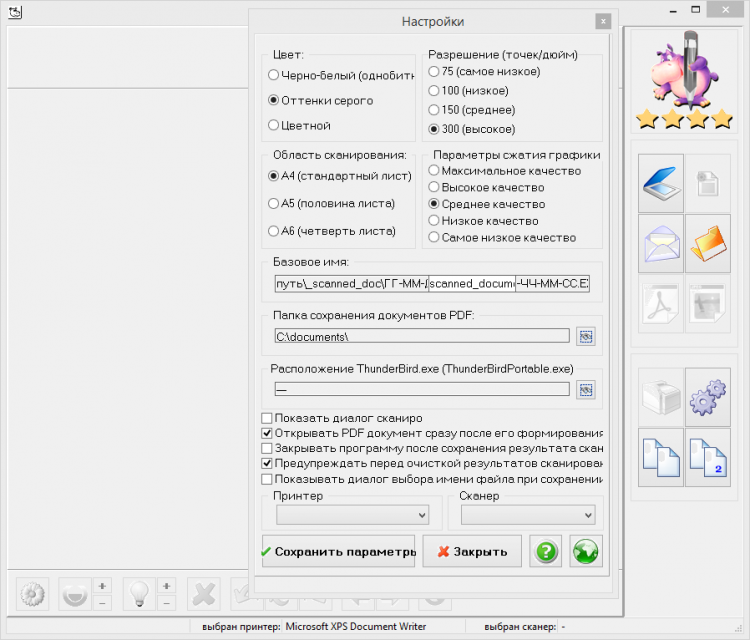The width and height of the screenshot is (750, 640).
Task: Click the ThunderBird location input field
Action: [x=422, y=389]
